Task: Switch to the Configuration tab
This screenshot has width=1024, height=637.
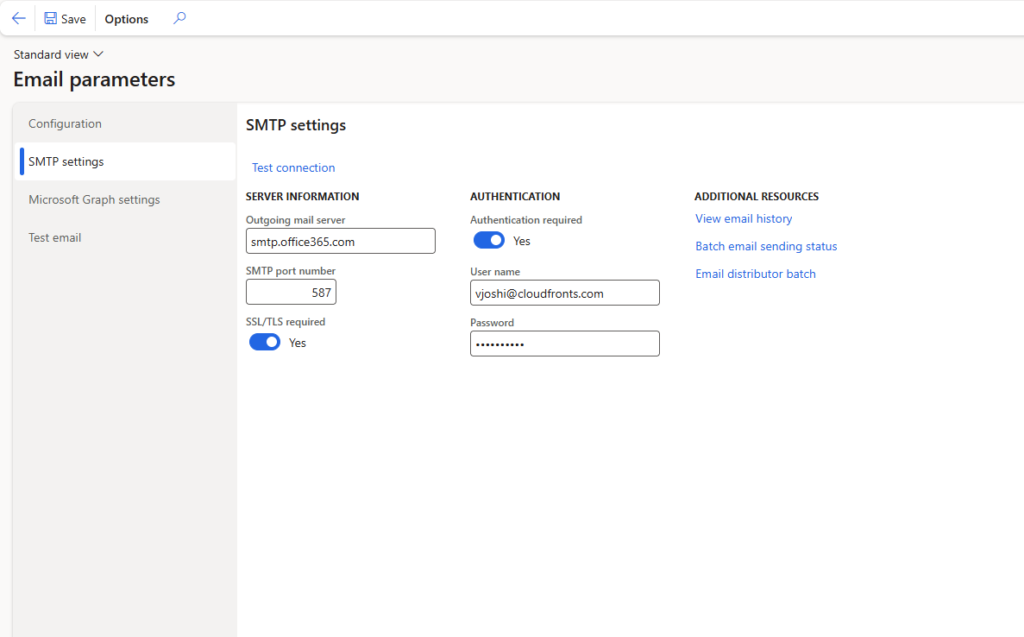Action: (x=65, y=124)
